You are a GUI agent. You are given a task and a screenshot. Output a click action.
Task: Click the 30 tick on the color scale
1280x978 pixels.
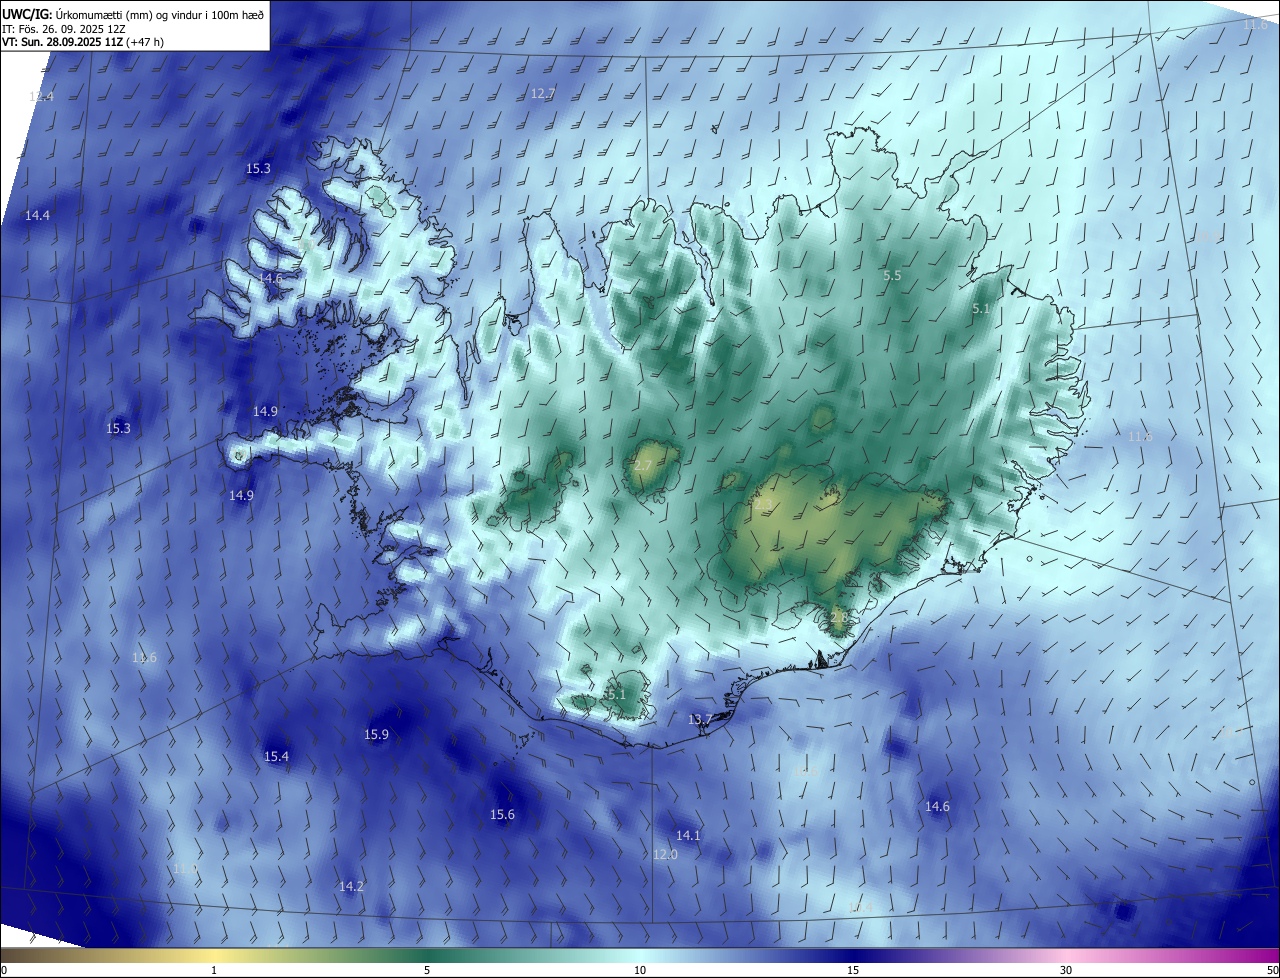coord(1066,970)
